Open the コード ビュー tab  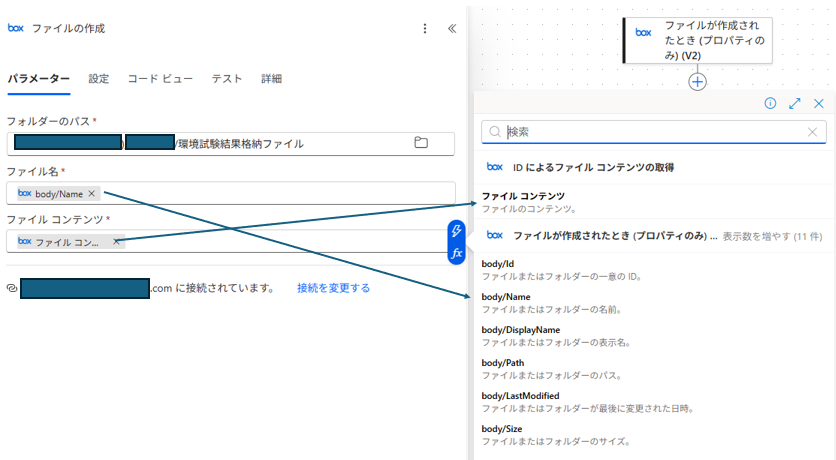160,79
